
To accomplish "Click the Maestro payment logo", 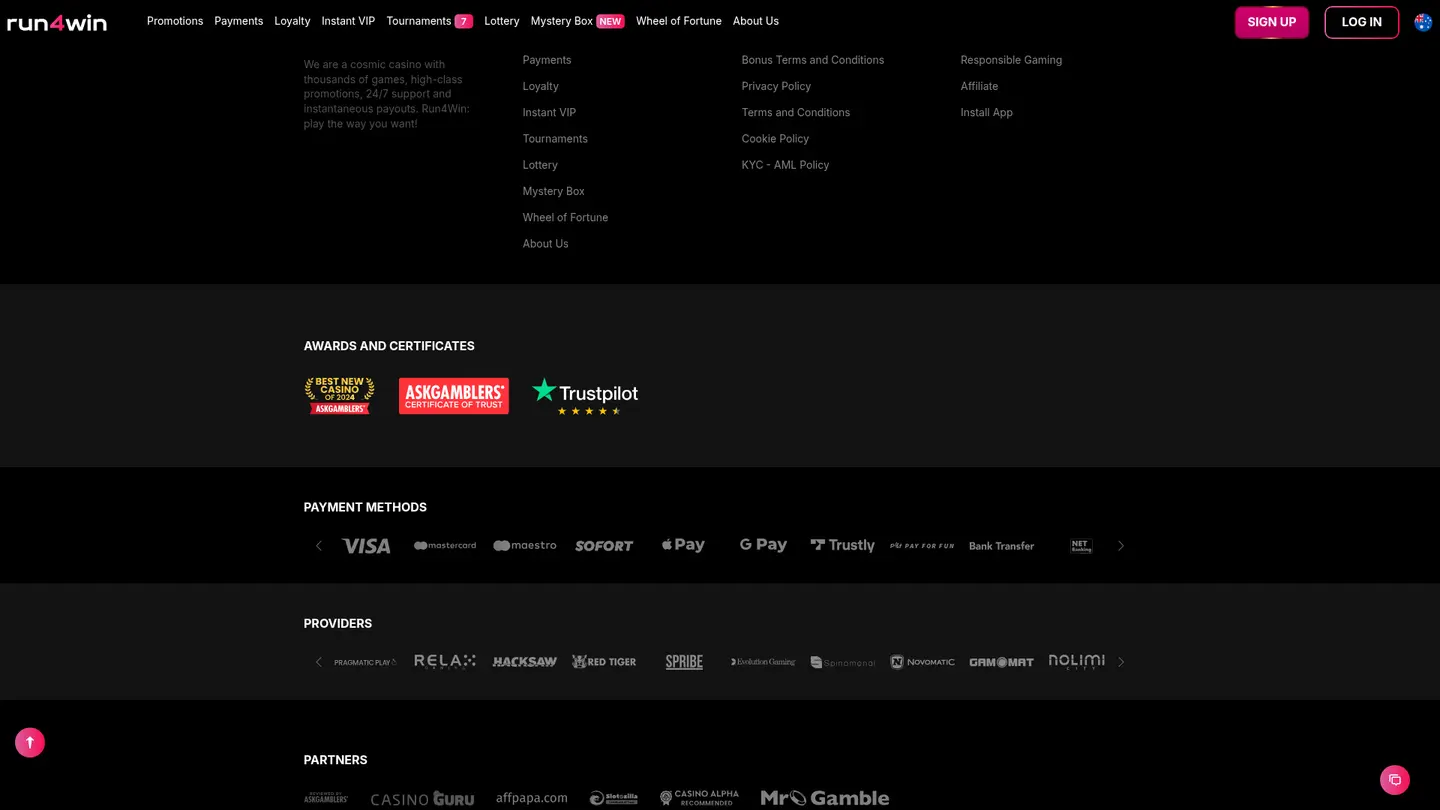I will (x=525, y=546).
